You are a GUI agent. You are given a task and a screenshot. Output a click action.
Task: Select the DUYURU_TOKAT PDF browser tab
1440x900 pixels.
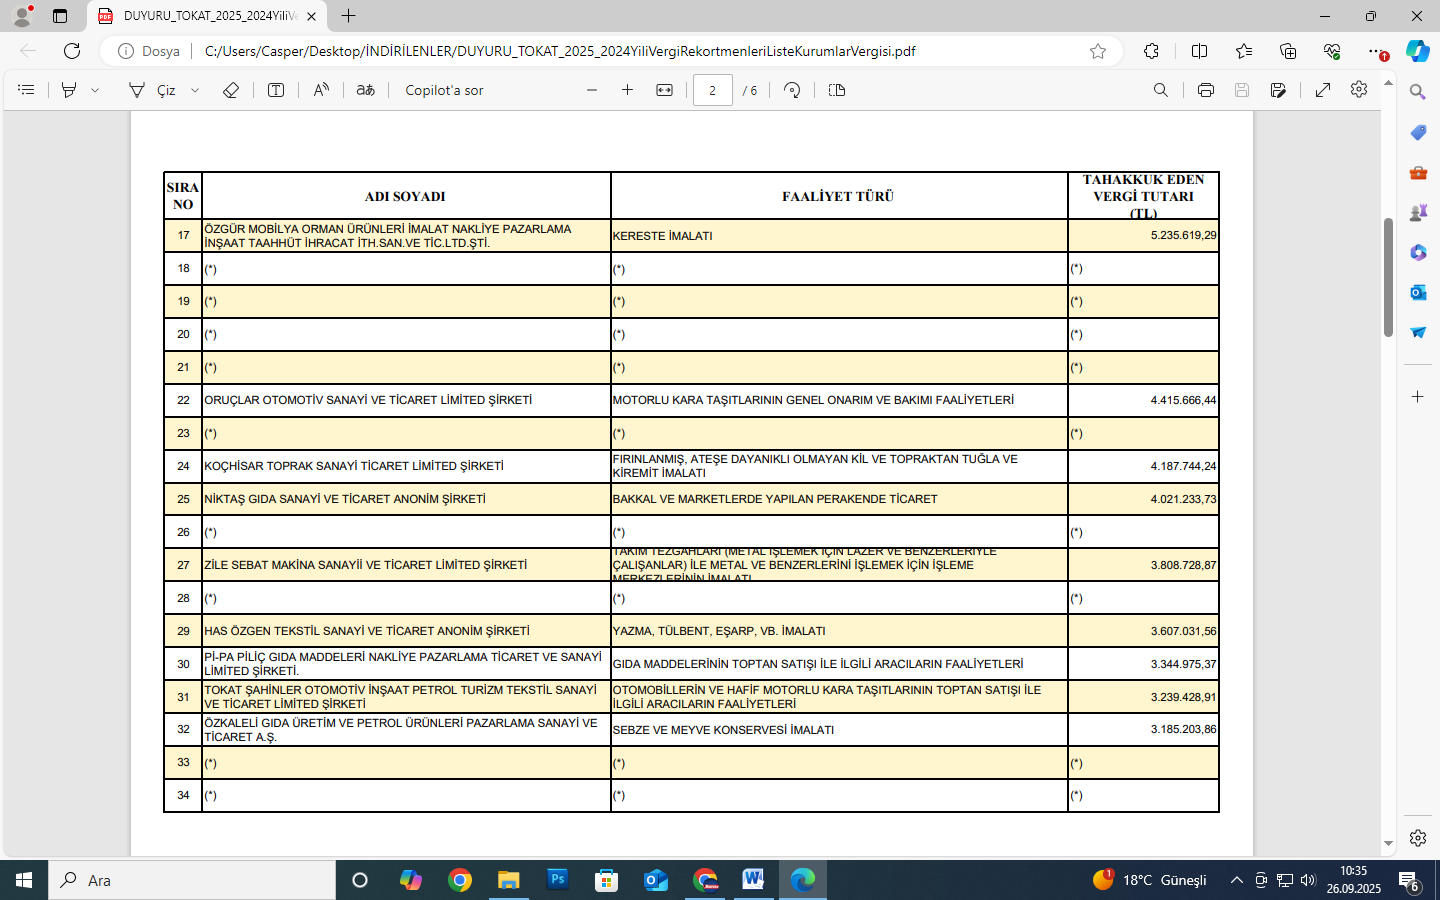click(x=205, y=16)
